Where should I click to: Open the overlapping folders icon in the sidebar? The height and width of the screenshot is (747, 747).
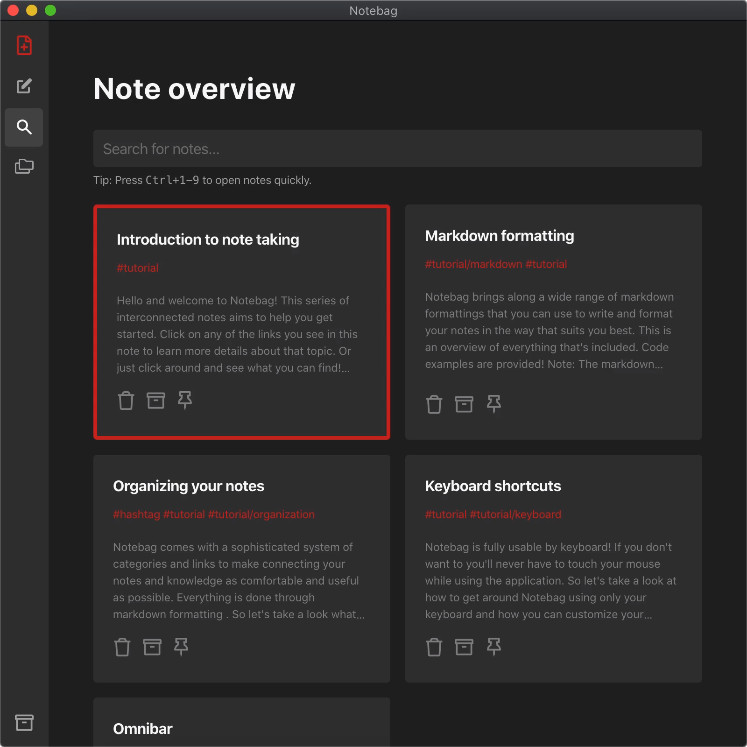[24, 166]
